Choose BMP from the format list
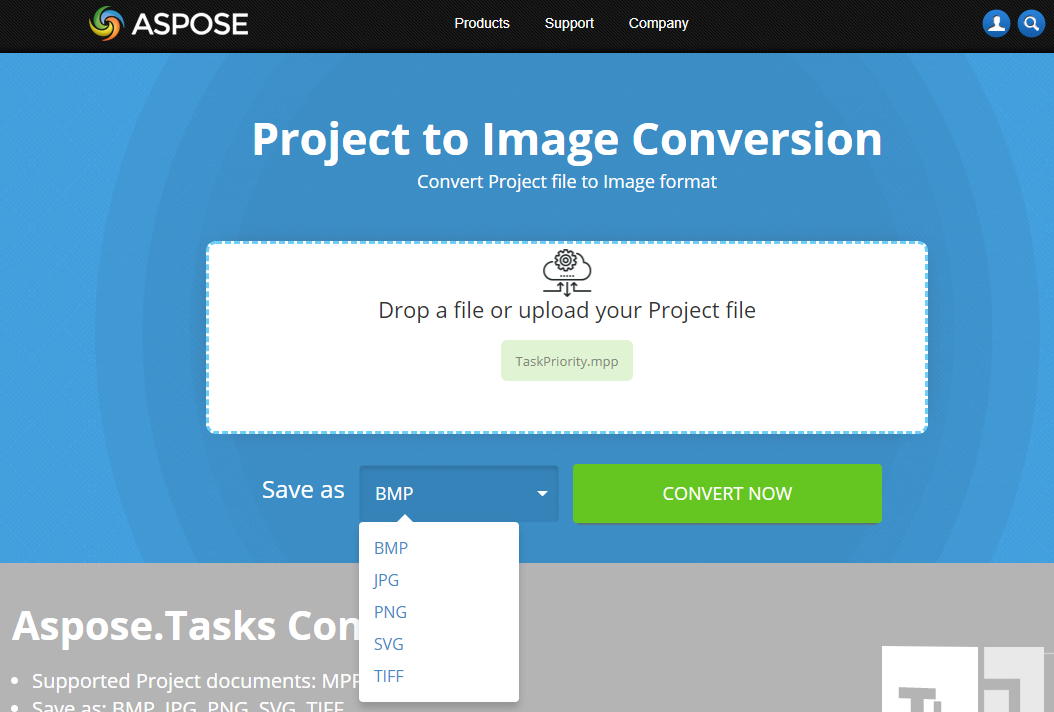 click(x=391, y=548)
